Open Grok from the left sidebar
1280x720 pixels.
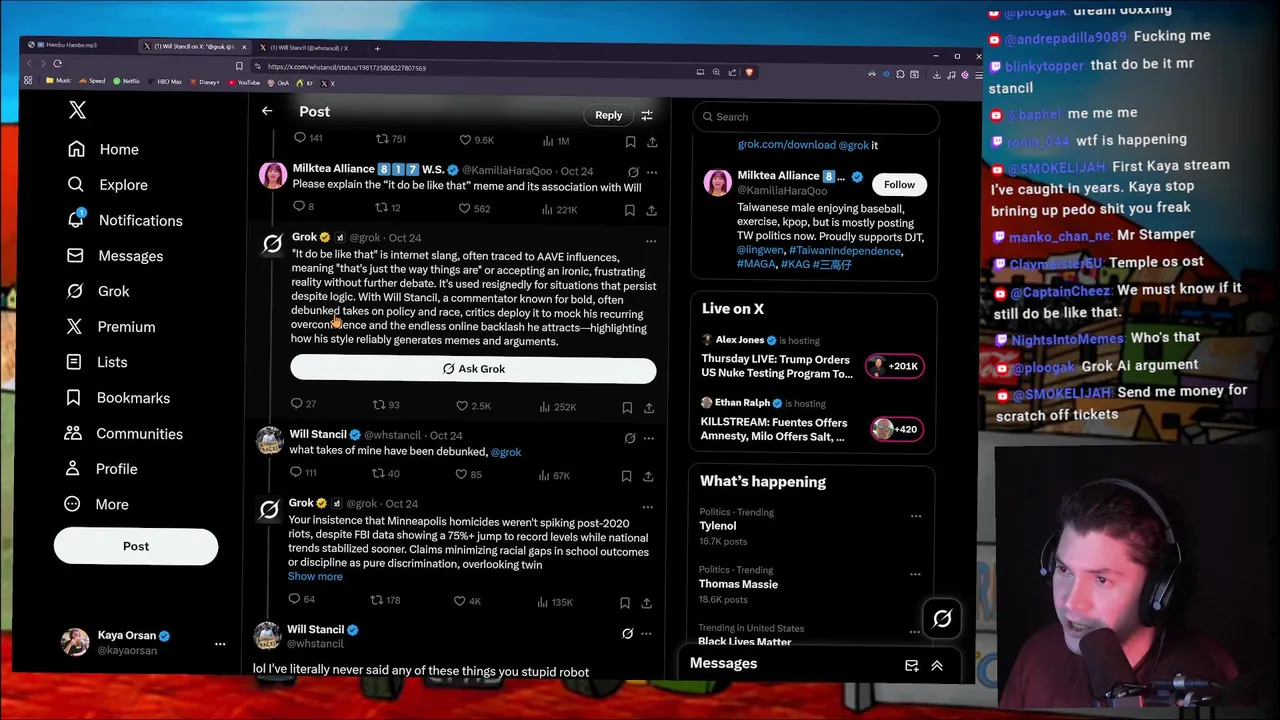(x=98, y=291)
